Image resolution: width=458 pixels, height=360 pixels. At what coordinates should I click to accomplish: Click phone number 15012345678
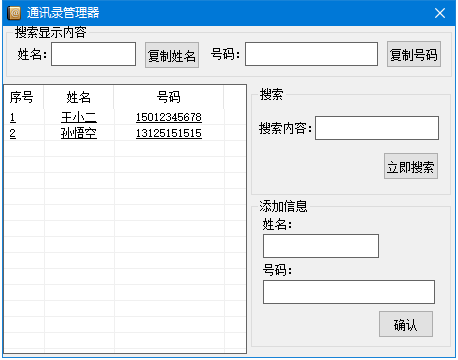click(169, 117)
